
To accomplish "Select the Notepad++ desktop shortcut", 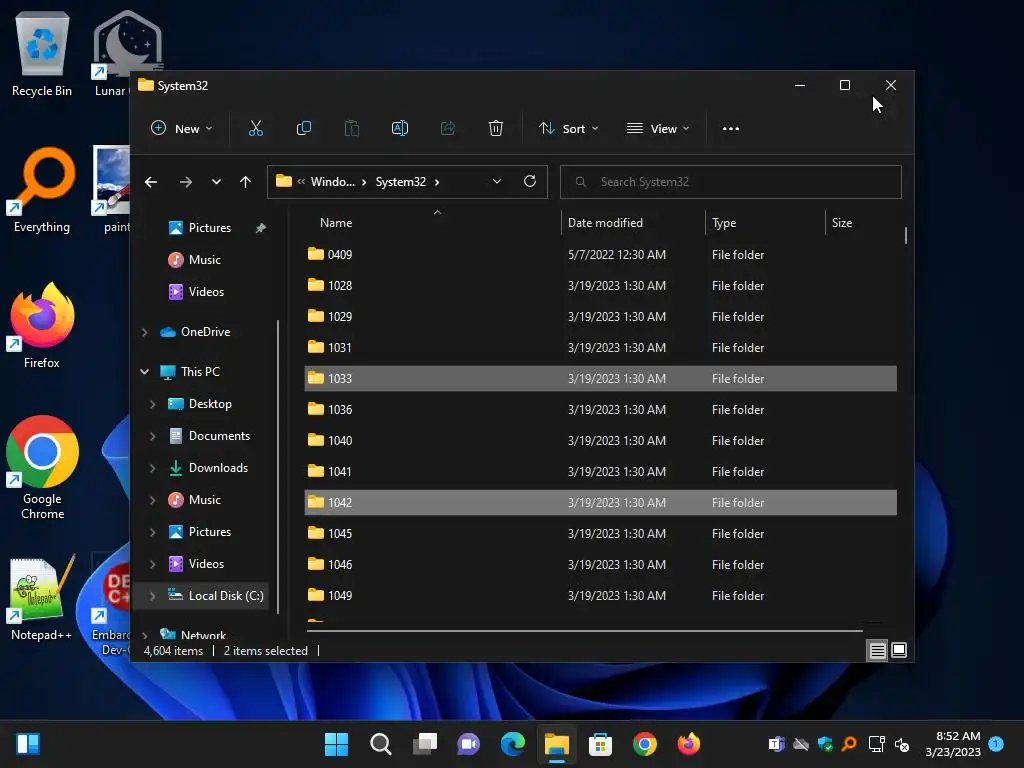I will [x=41, y=598].
